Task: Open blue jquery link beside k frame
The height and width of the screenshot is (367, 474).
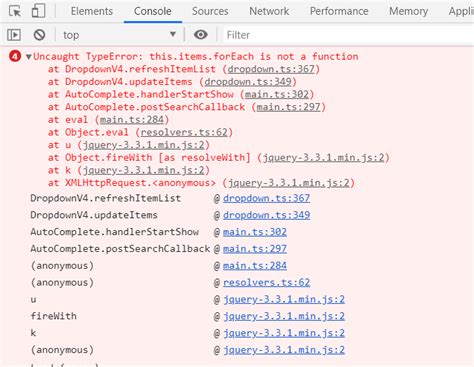Action: click(284, 333)
